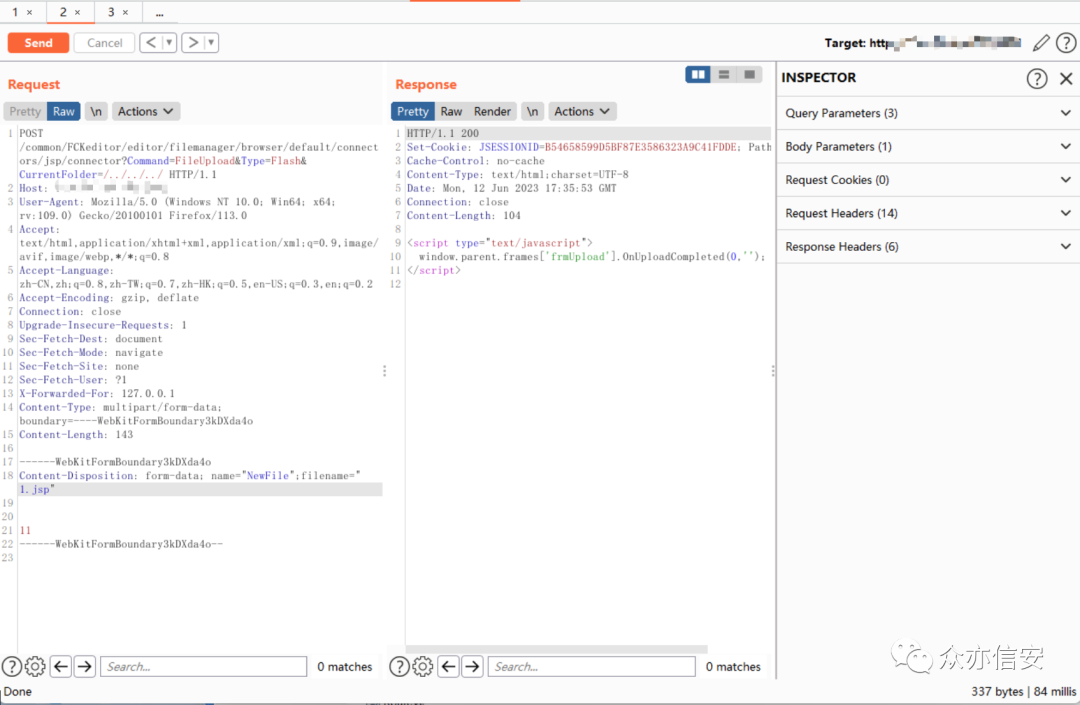Click Content-Length: 143 request header
Viewport: 1080px width, 705px height.
(x=76, y=434)
